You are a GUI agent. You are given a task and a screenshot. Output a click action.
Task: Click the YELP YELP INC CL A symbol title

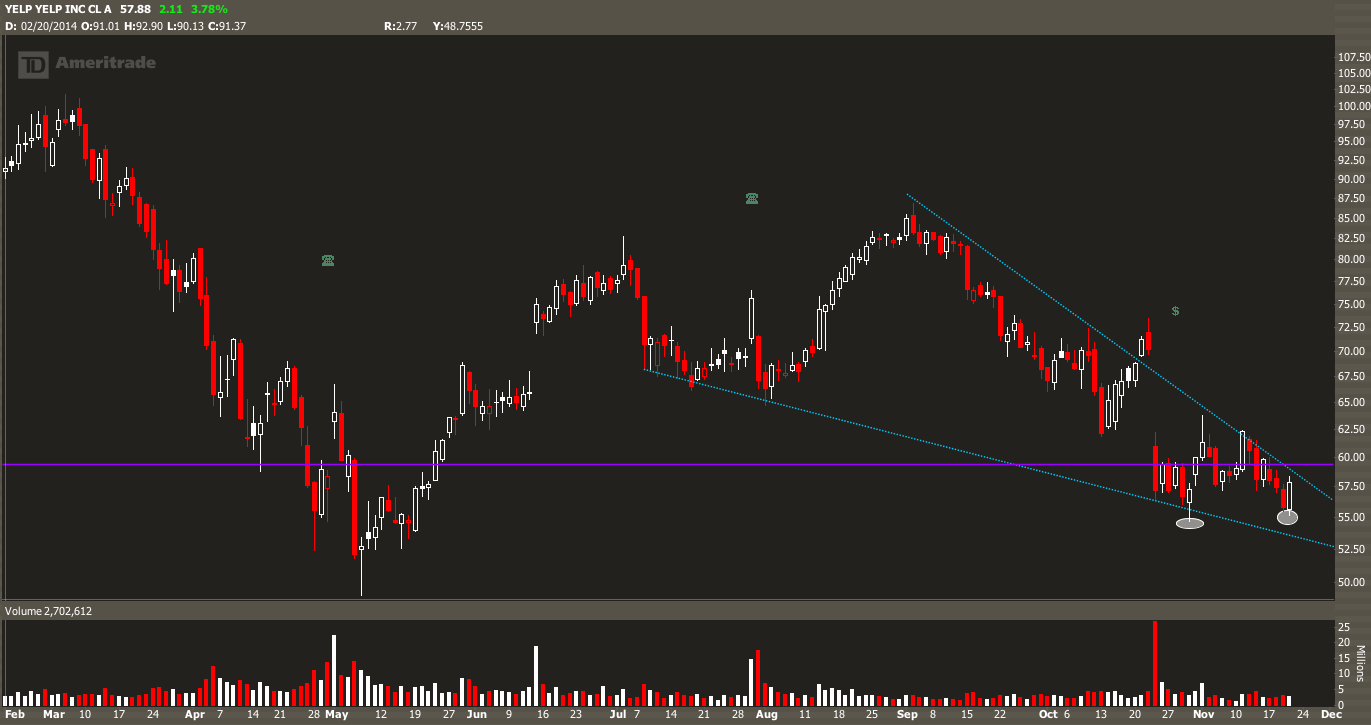[57, 8]
